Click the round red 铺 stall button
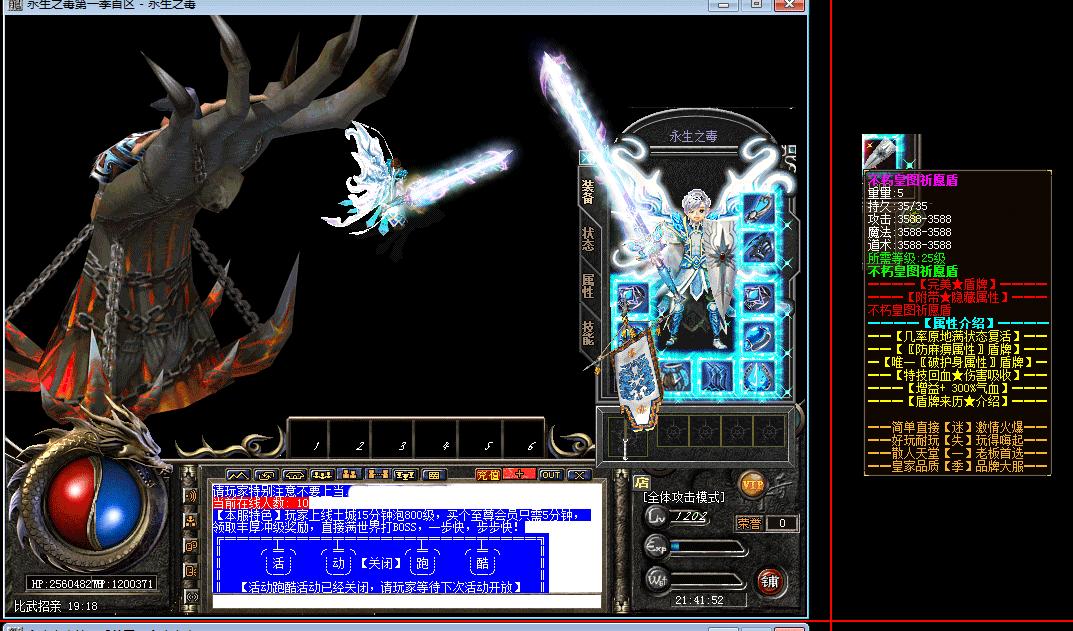1073x631 pixels. tap(769, 581)
